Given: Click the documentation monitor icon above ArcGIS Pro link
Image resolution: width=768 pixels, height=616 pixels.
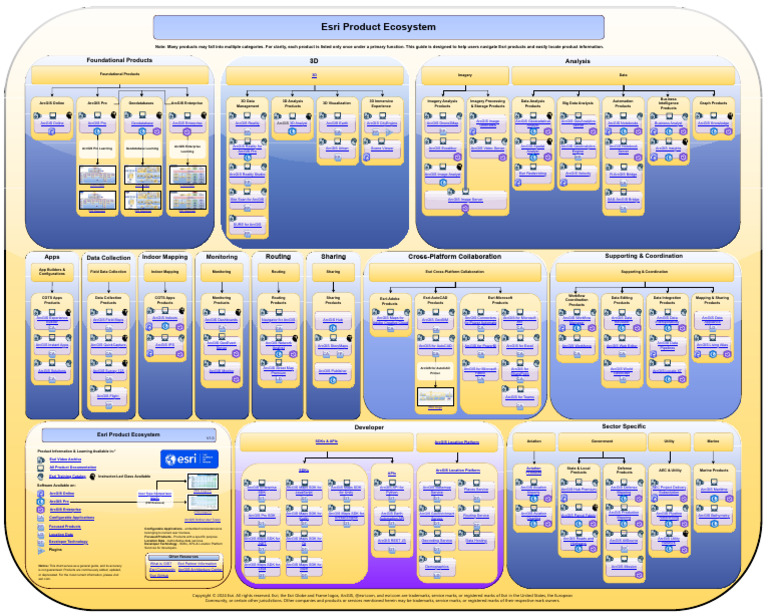Looking at the screenshot, I should 98,115.
